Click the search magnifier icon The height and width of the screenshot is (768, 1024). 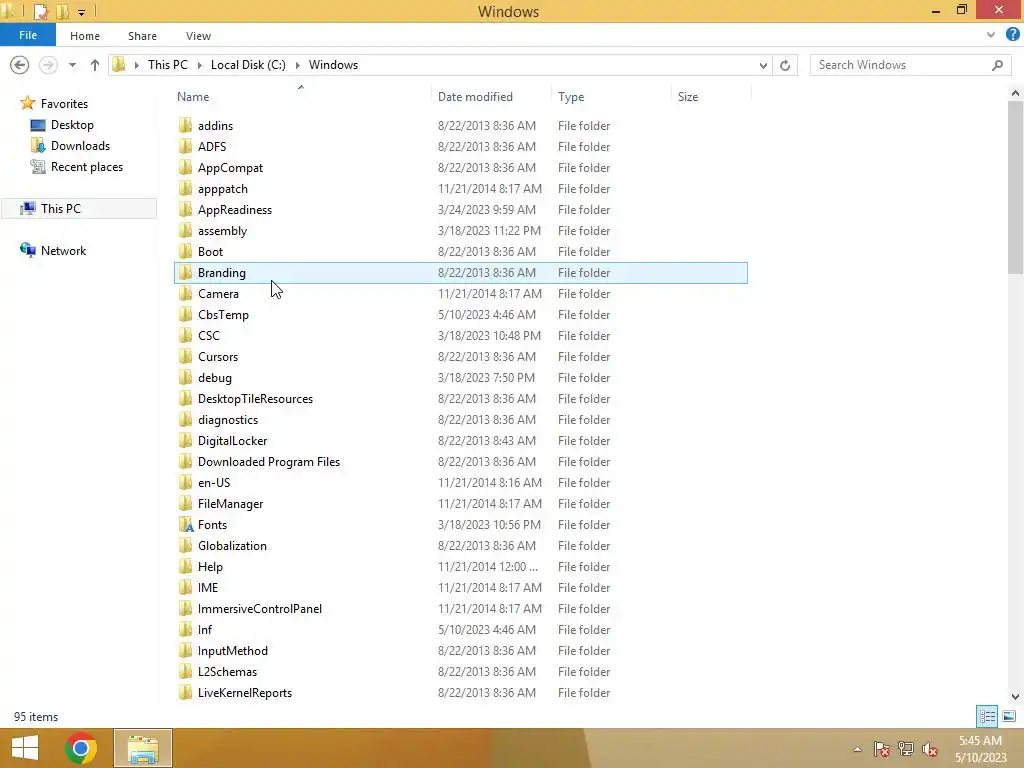(x=997, y=65)
